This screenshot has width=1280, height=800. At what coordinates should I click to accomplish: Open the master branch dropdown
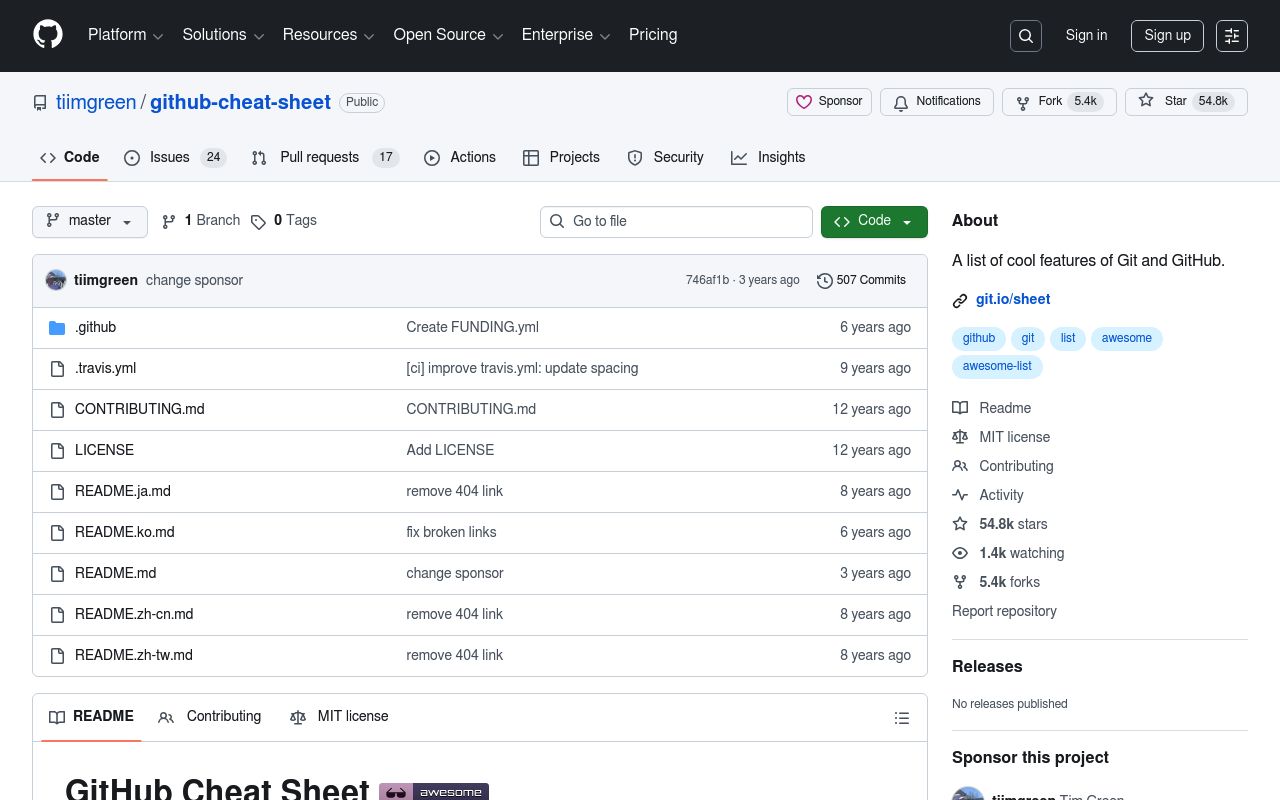(x=90, y=221)
